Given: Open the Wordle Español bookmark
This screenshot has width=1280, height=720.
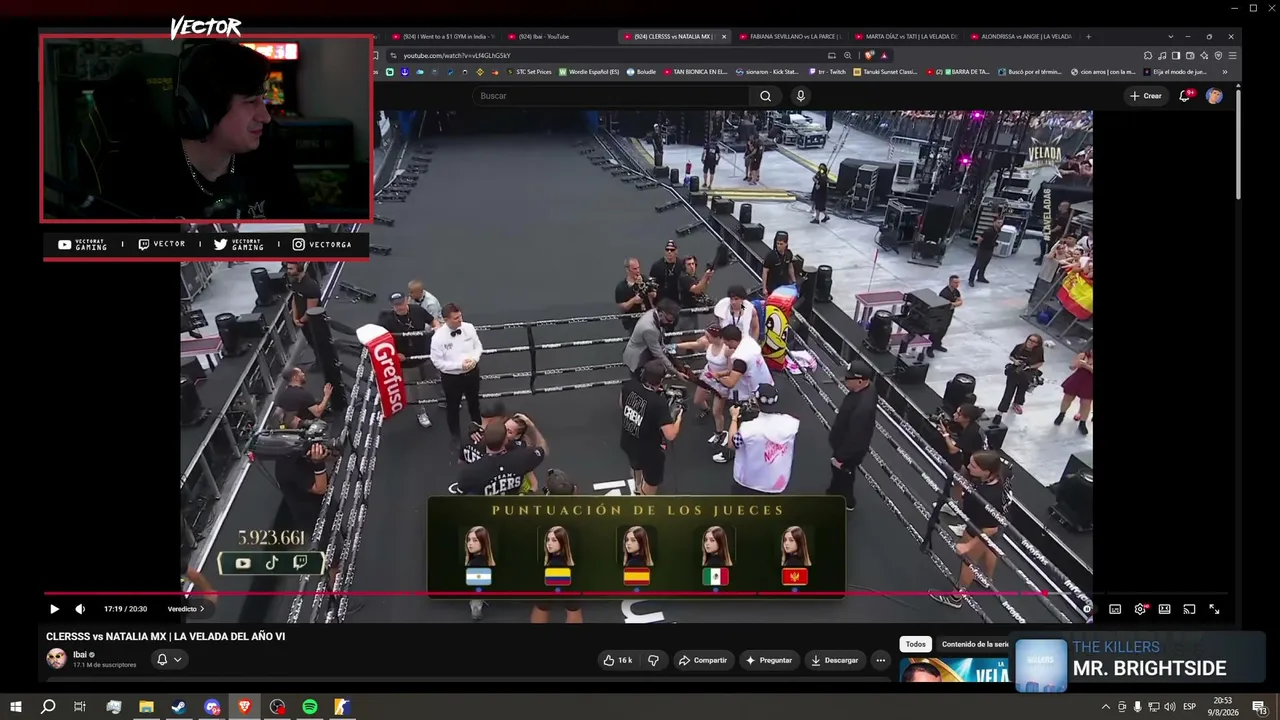Looking at the screenshot, I should pos(589,72).
